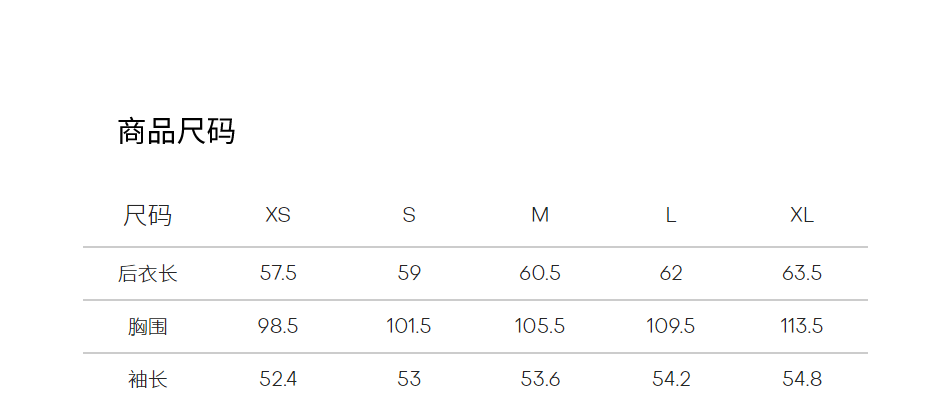Select the S size column header
The width and height of the screenshot is (950, 405).
(x=409, y=215)
